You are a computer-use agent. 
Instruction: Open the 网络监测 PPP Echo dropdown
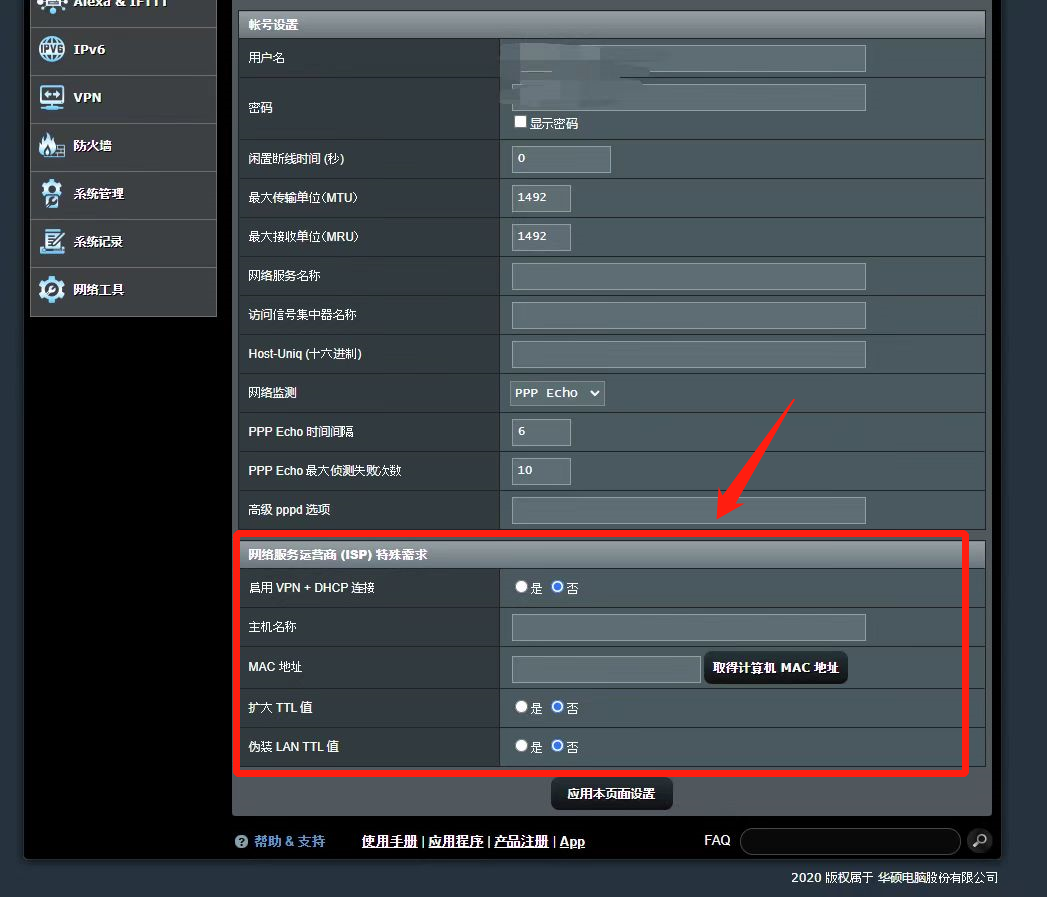pyautogui.click(x=557, y=393)
